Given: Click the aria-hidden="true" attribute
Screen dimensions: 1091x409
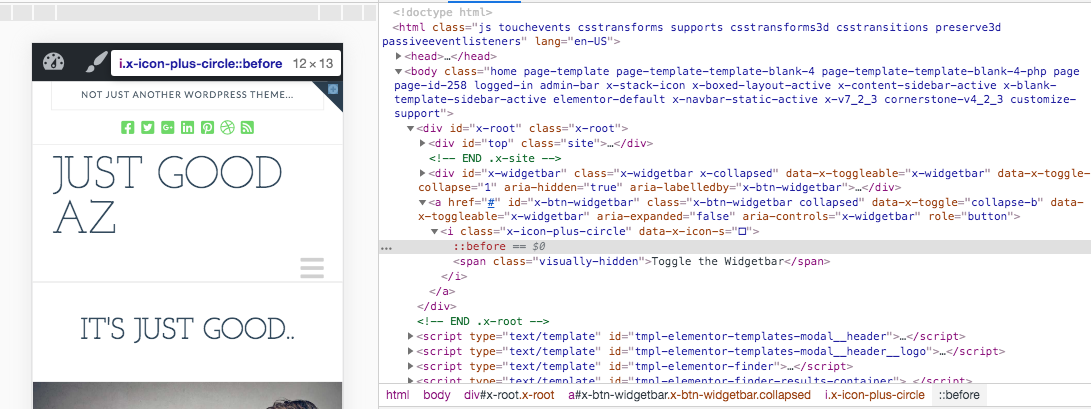Looking at the screenshot, I should click(563, 188).
